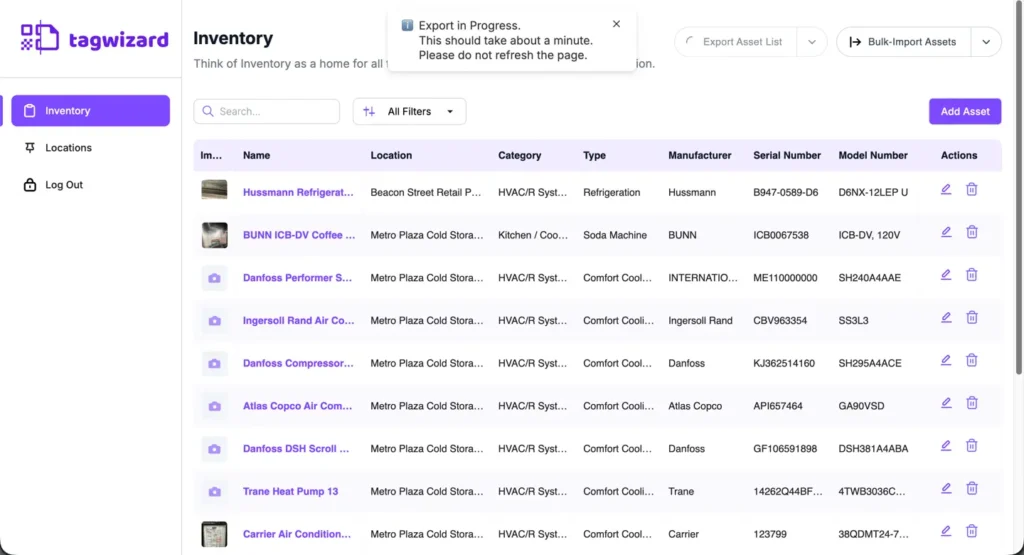1024x555 pixels.
Task: Click the Manufacturer column header
Action: pos(699,155)
